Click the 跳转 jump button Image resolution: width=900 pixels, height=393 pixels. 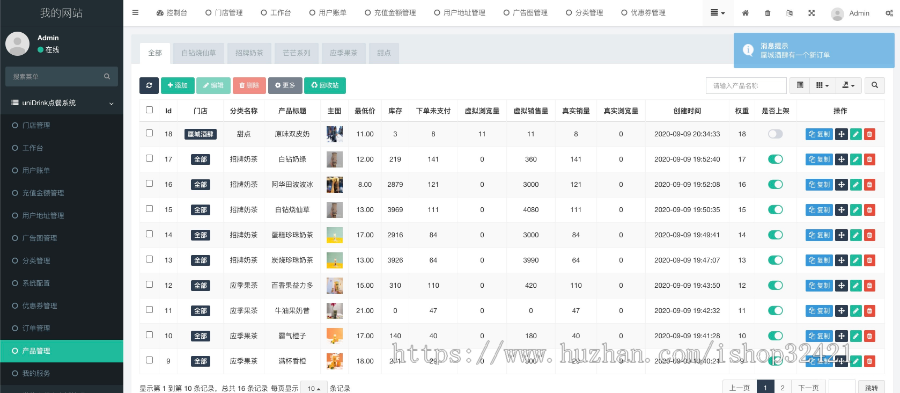[x=871, y=388]
